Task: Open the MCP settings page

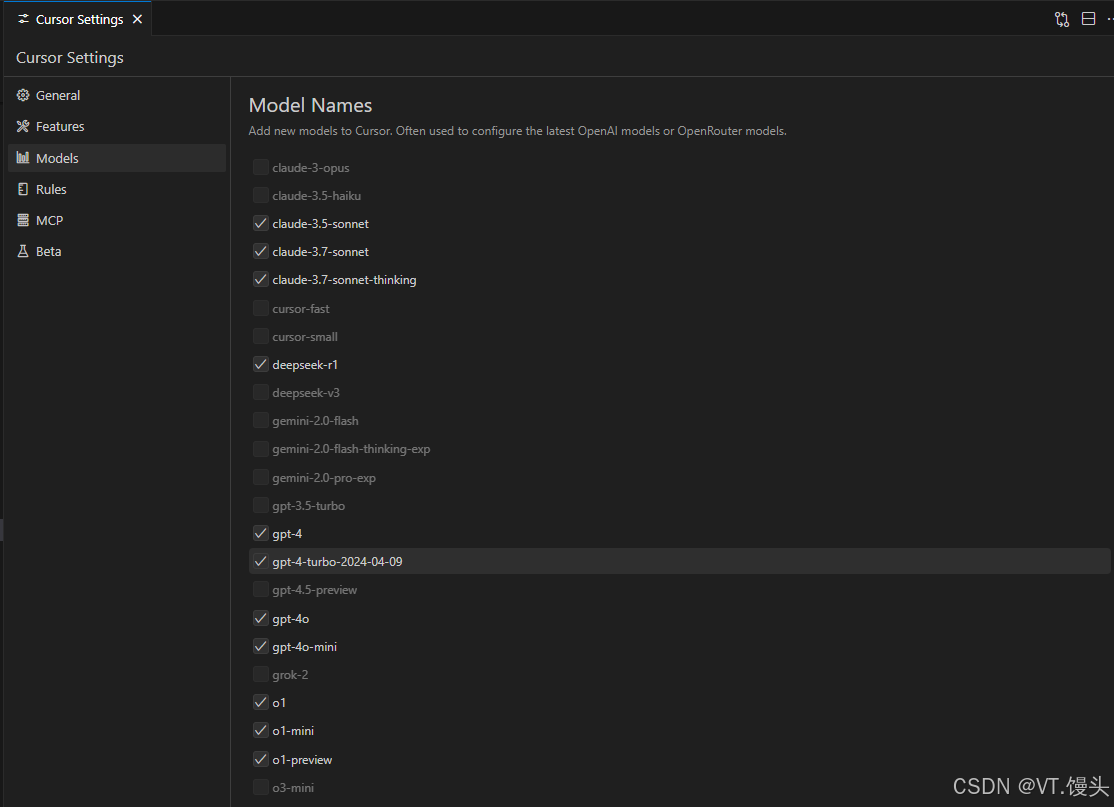Action: click(117, 220)
